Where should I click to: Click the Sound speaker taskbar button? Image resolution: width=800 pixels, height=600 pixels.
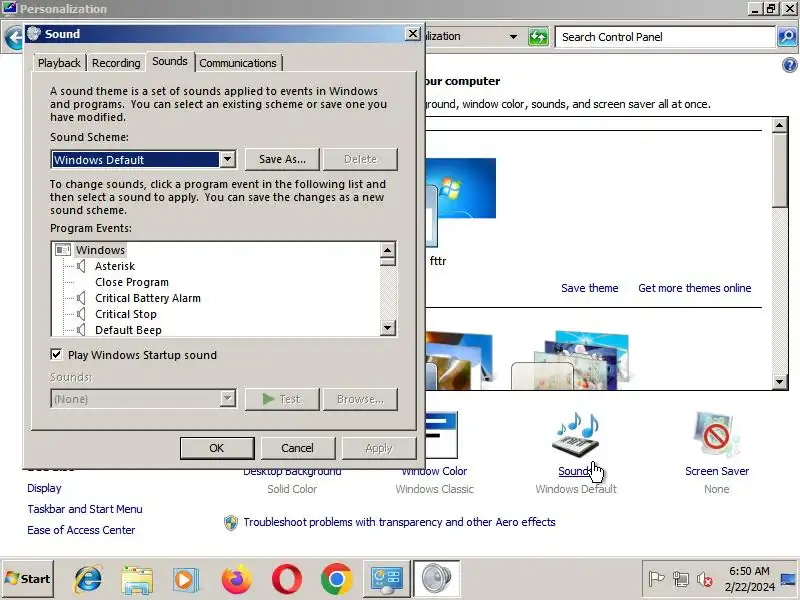(x=437, y=579)
